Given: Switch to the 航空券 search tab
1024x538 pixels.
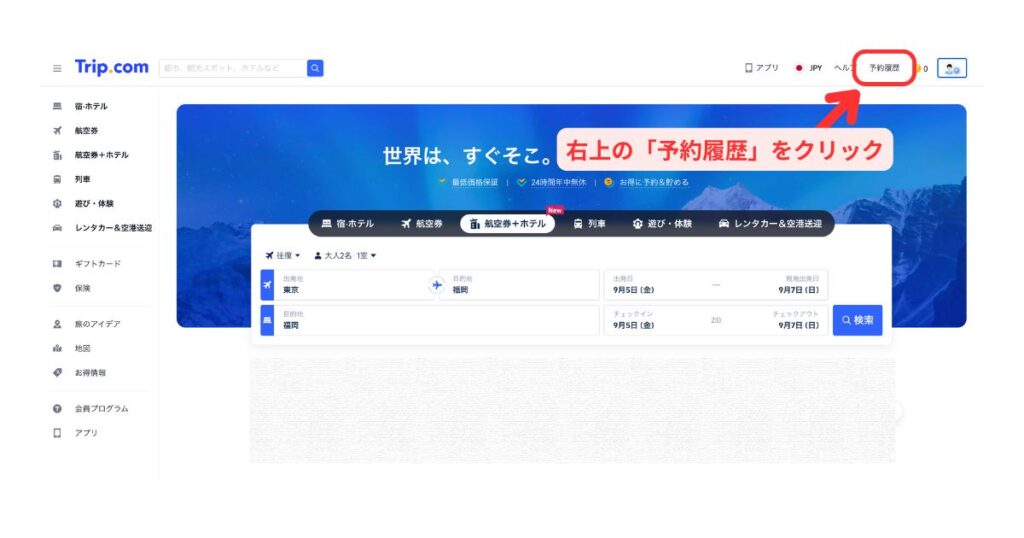Looking at the screenshot, I should point(422,223).
